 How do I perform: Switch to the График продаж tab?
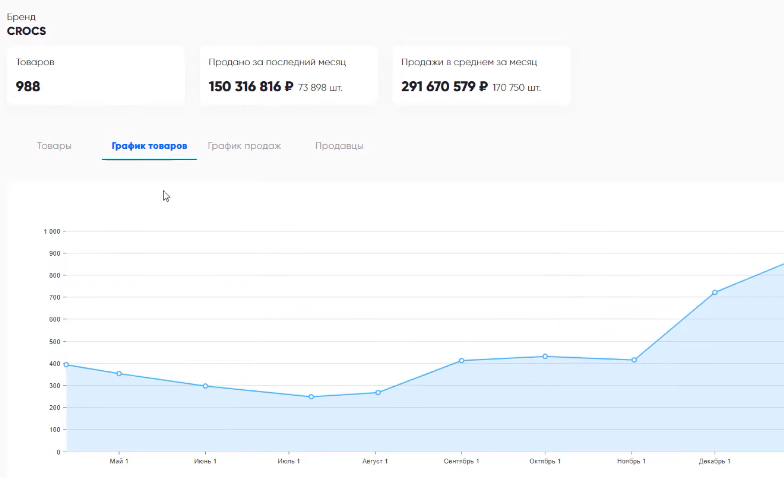click(244, 146)
